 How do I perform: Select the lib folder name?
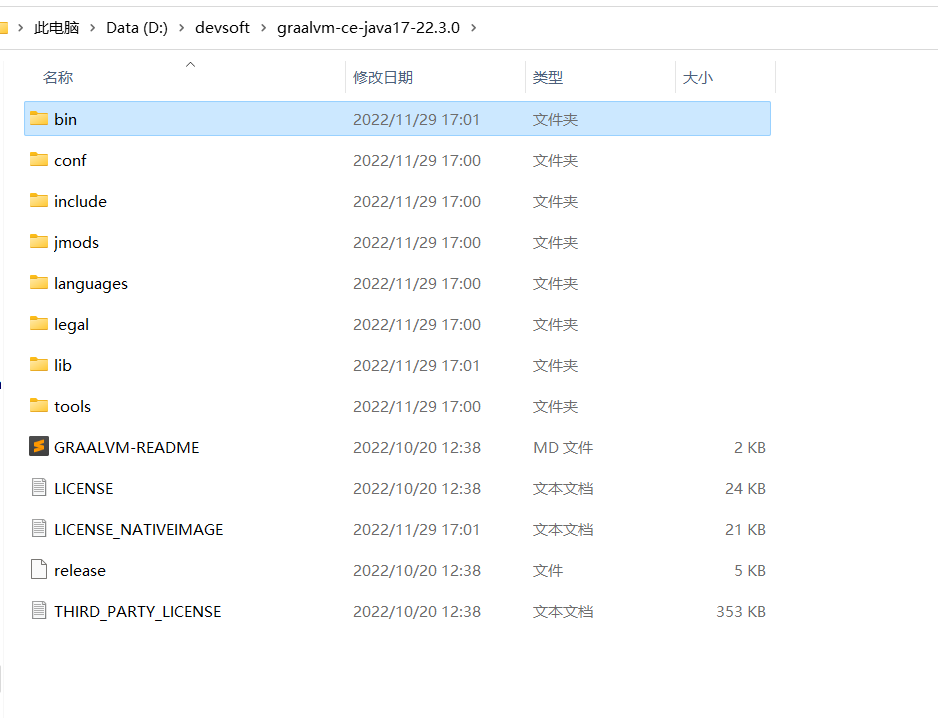(63, 365)
